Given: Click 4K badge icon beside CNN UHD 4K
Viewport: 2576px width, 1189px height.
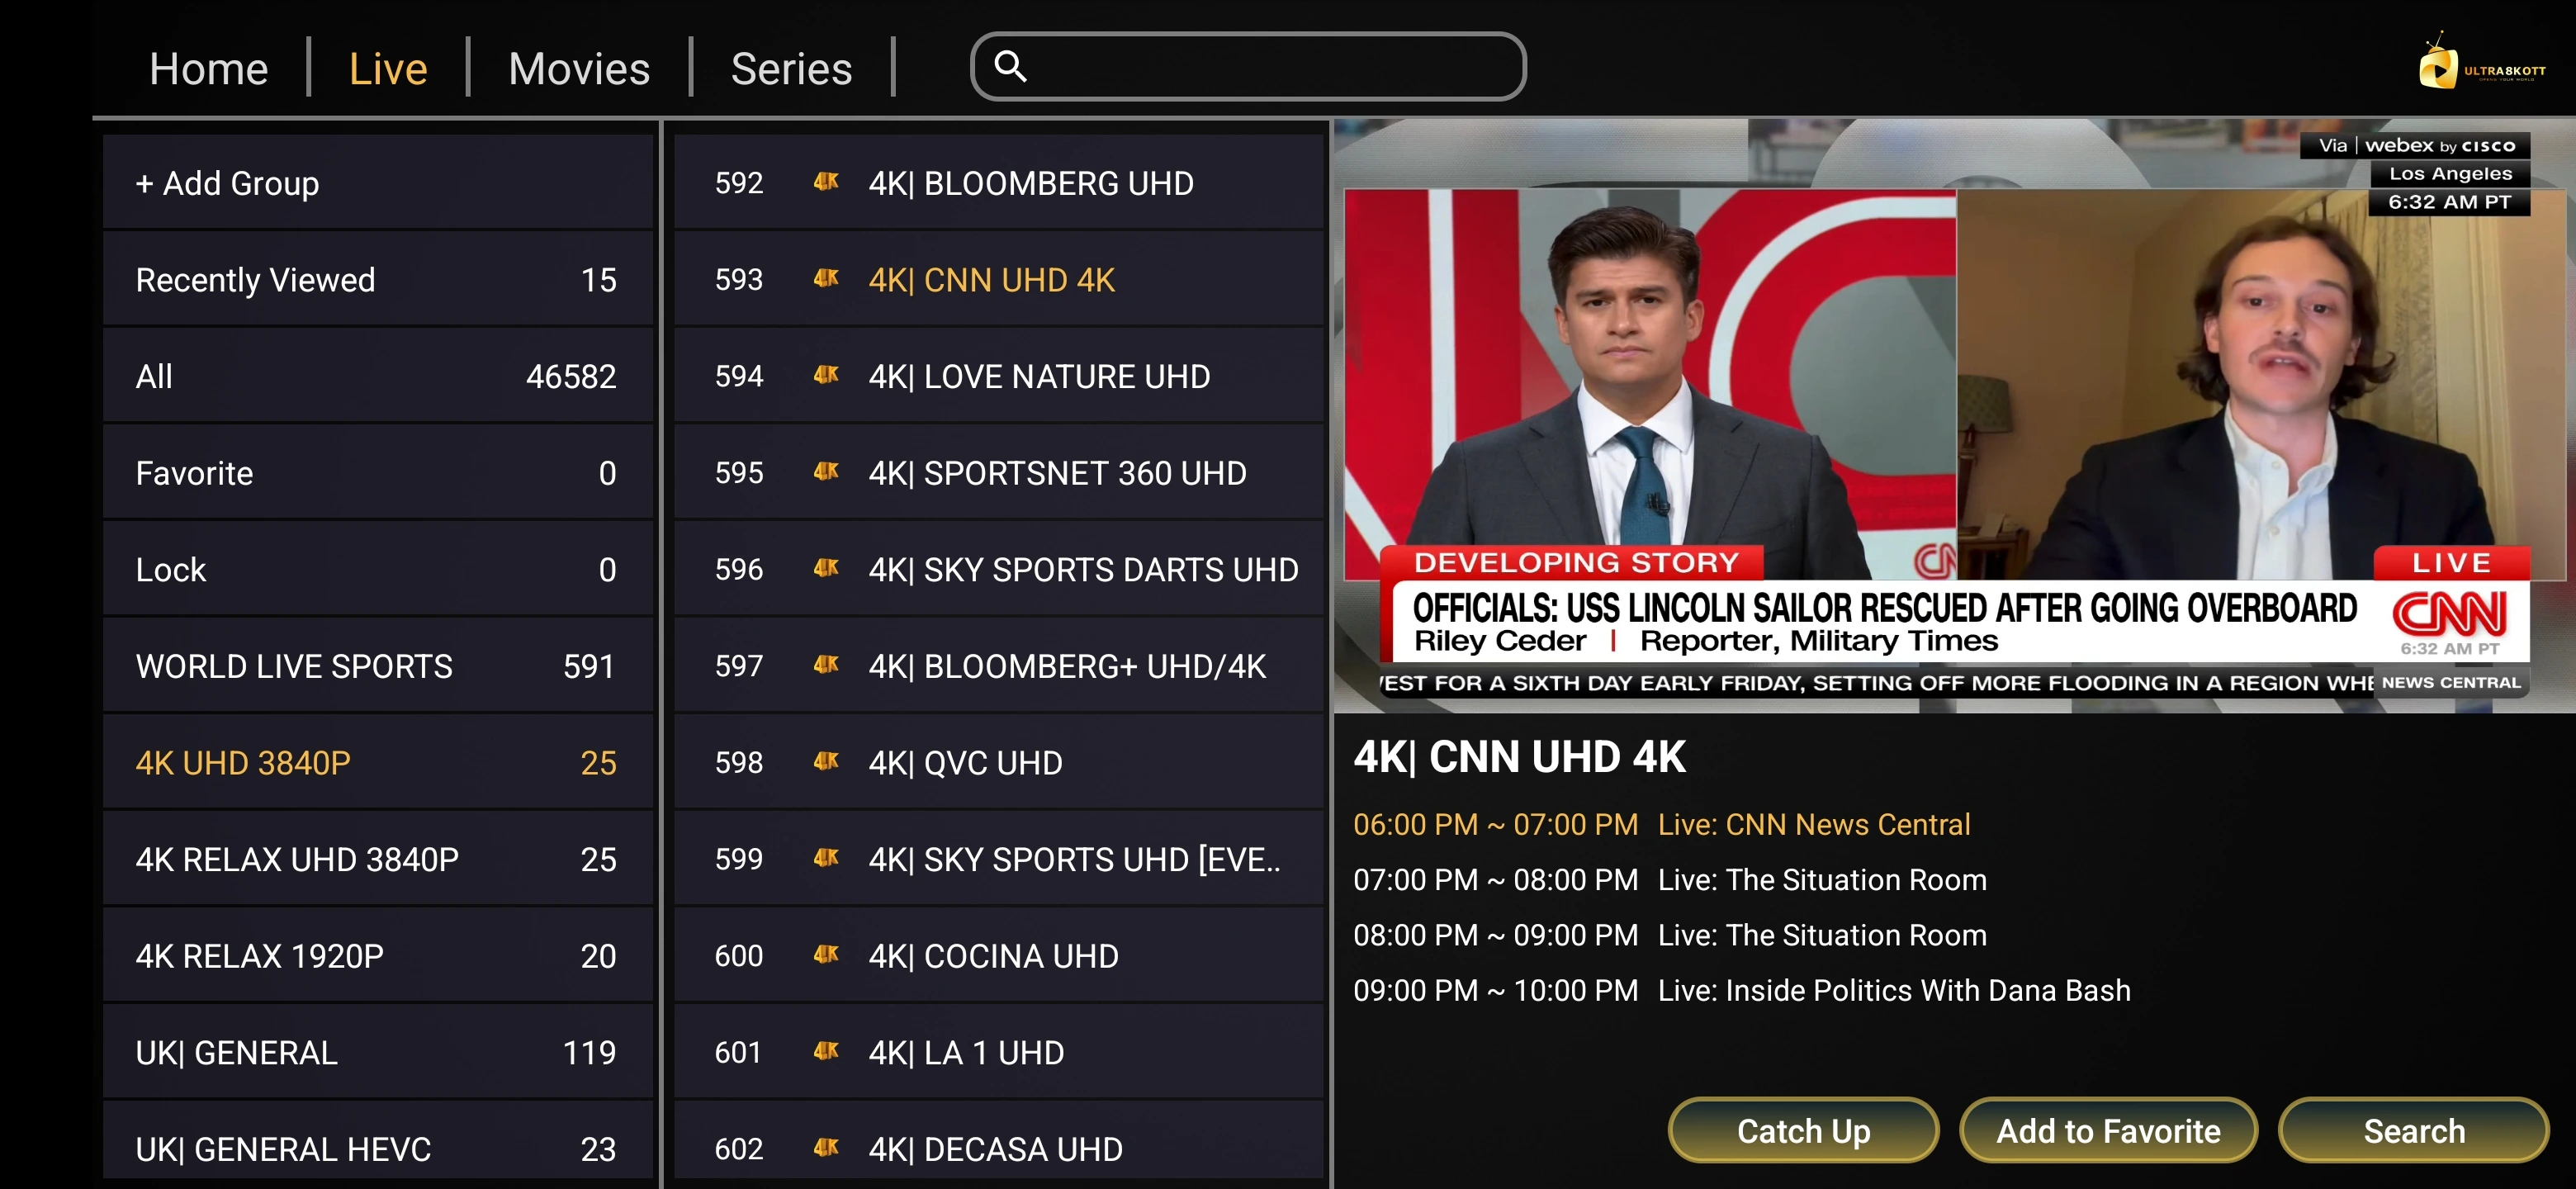Looking at the screenshot, I should pyautogui.click(x=826, y=278).
